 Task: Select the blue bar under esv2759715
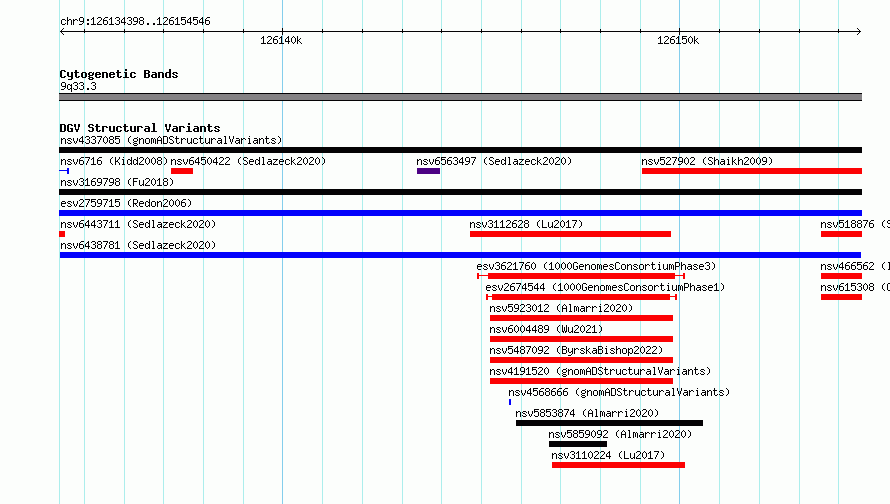click(460, 213)
